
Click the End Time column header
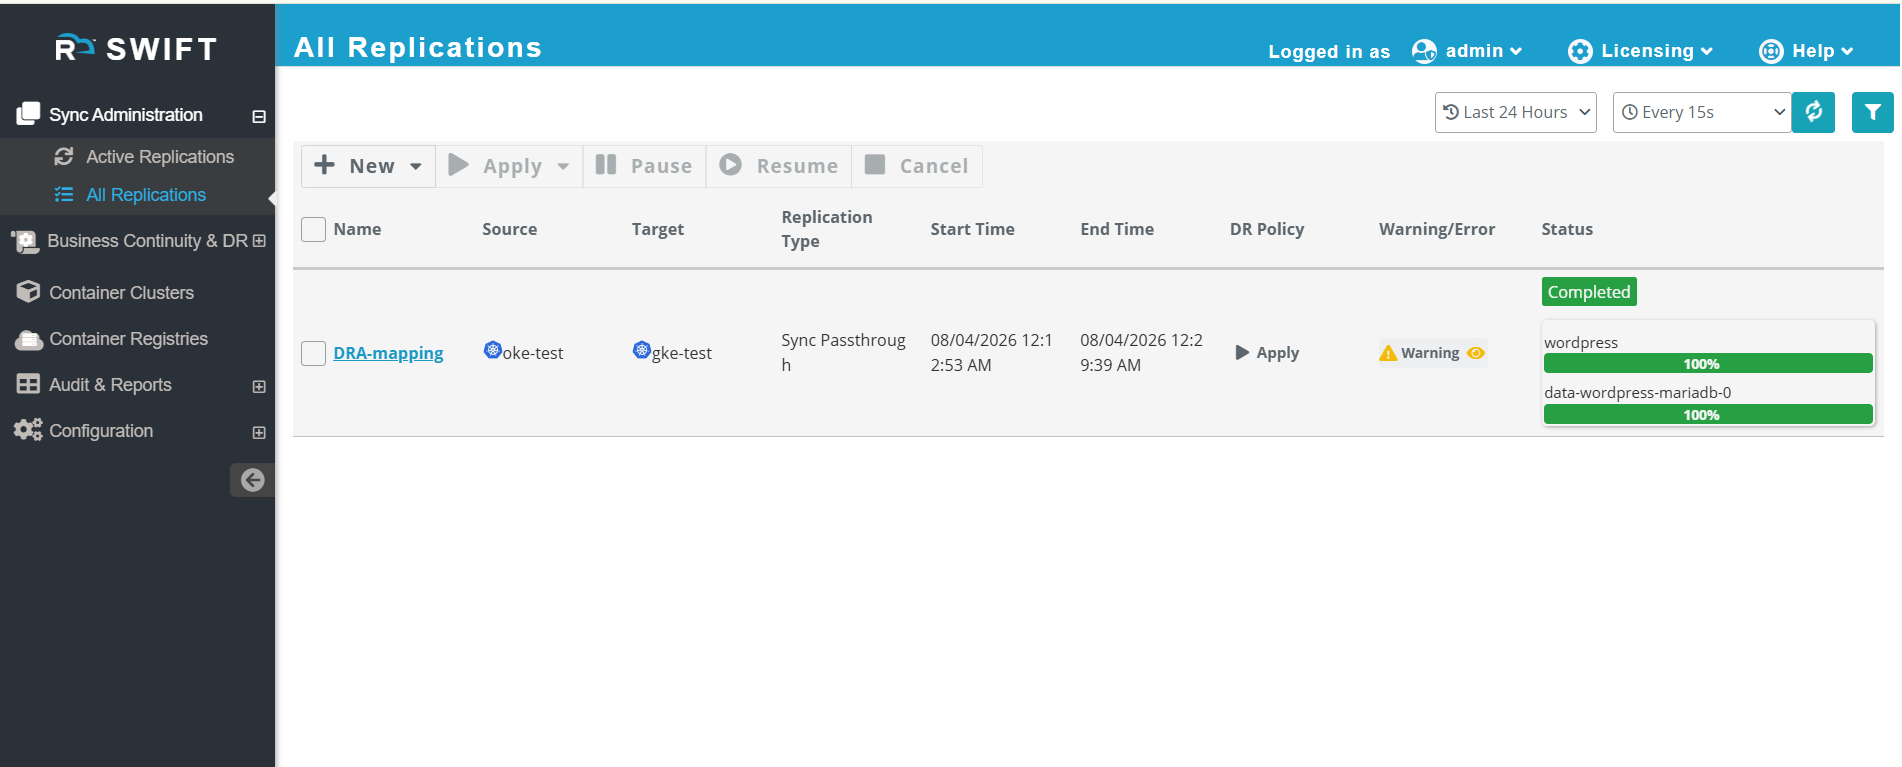pyautogui.click(x=1117, y=229)
